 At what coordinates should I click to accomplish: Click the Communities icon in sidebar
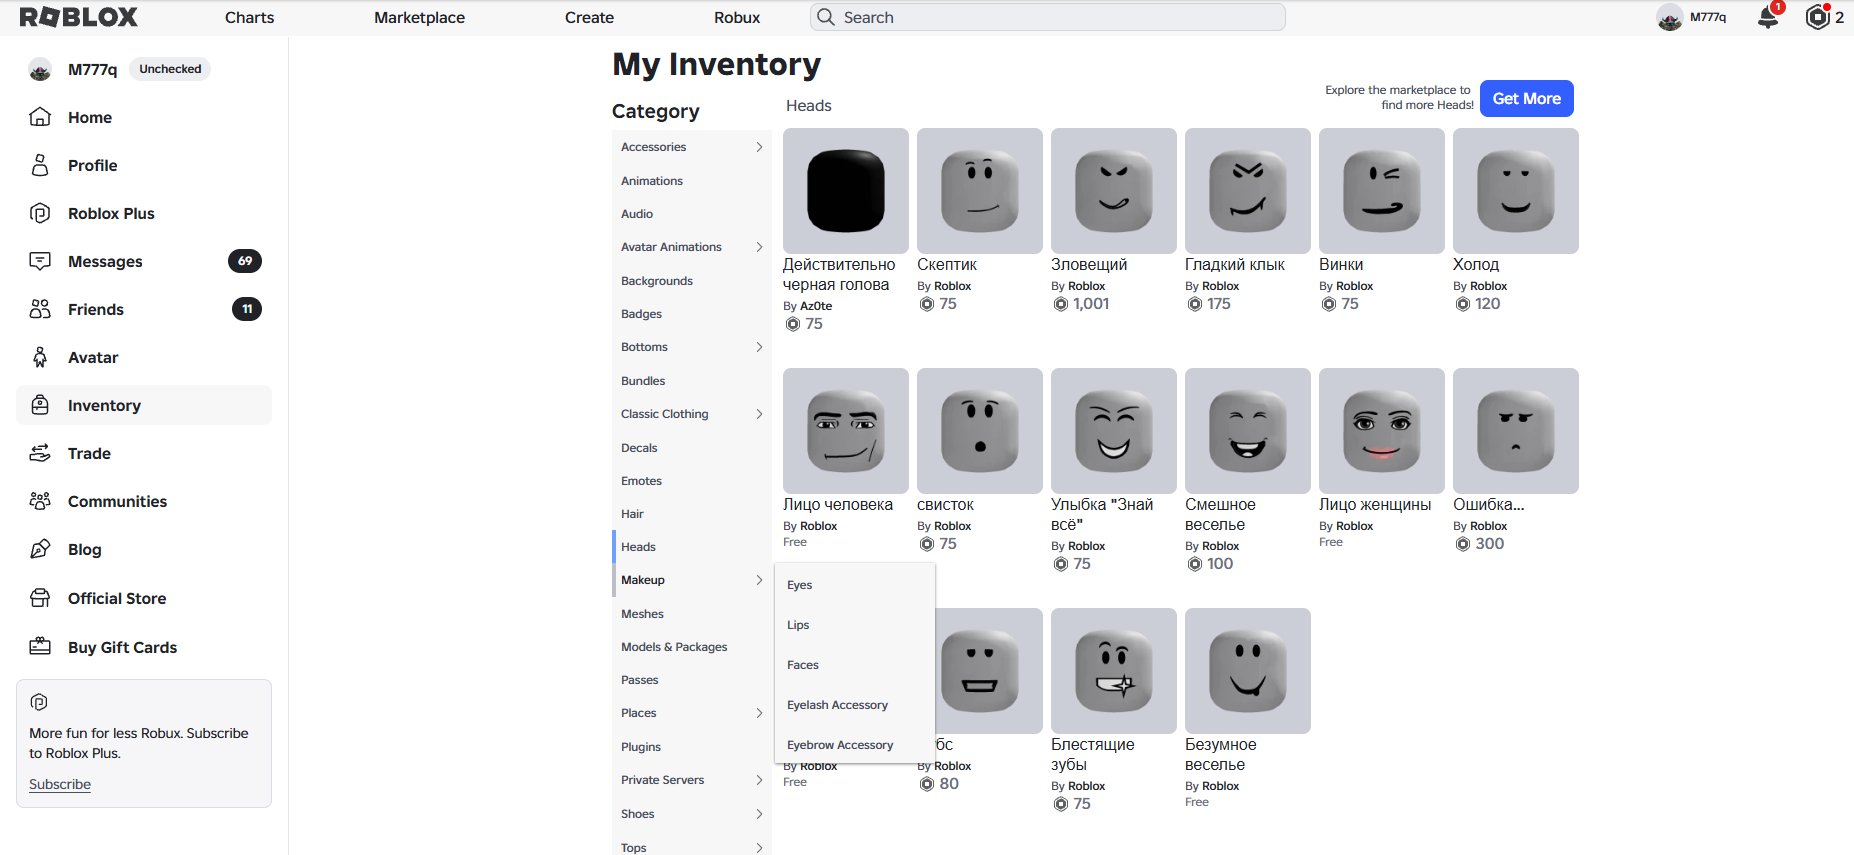point(40,501)
